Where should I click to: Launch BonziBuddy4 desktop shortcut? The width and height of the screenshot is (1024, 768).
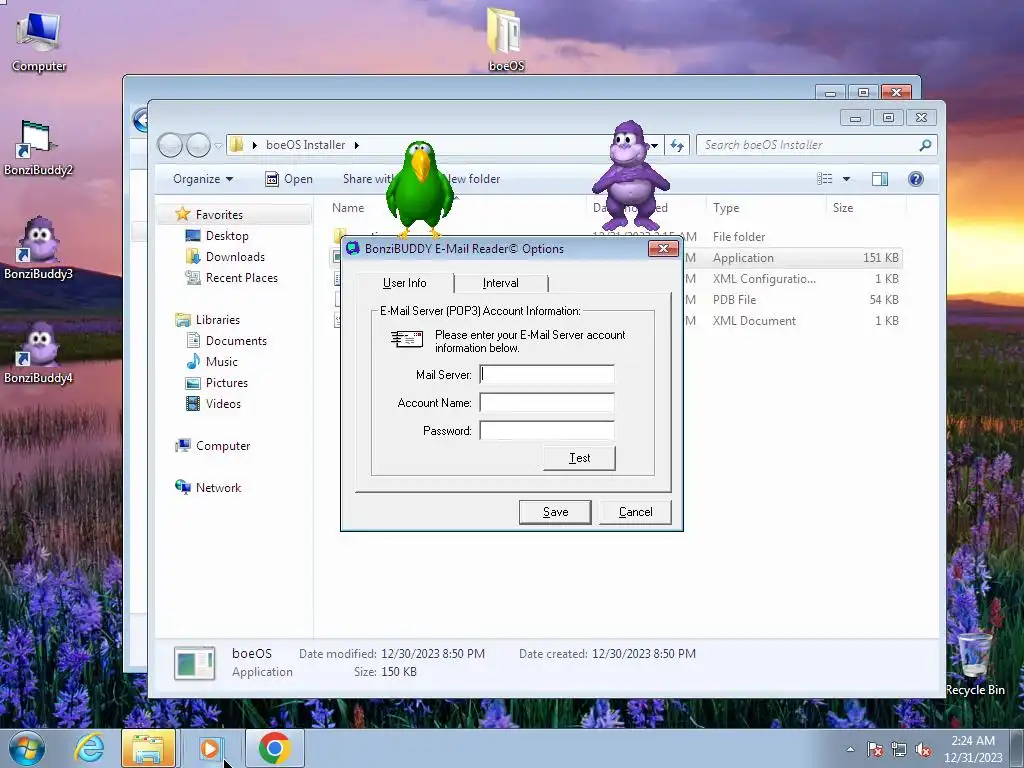pos(38,353)
